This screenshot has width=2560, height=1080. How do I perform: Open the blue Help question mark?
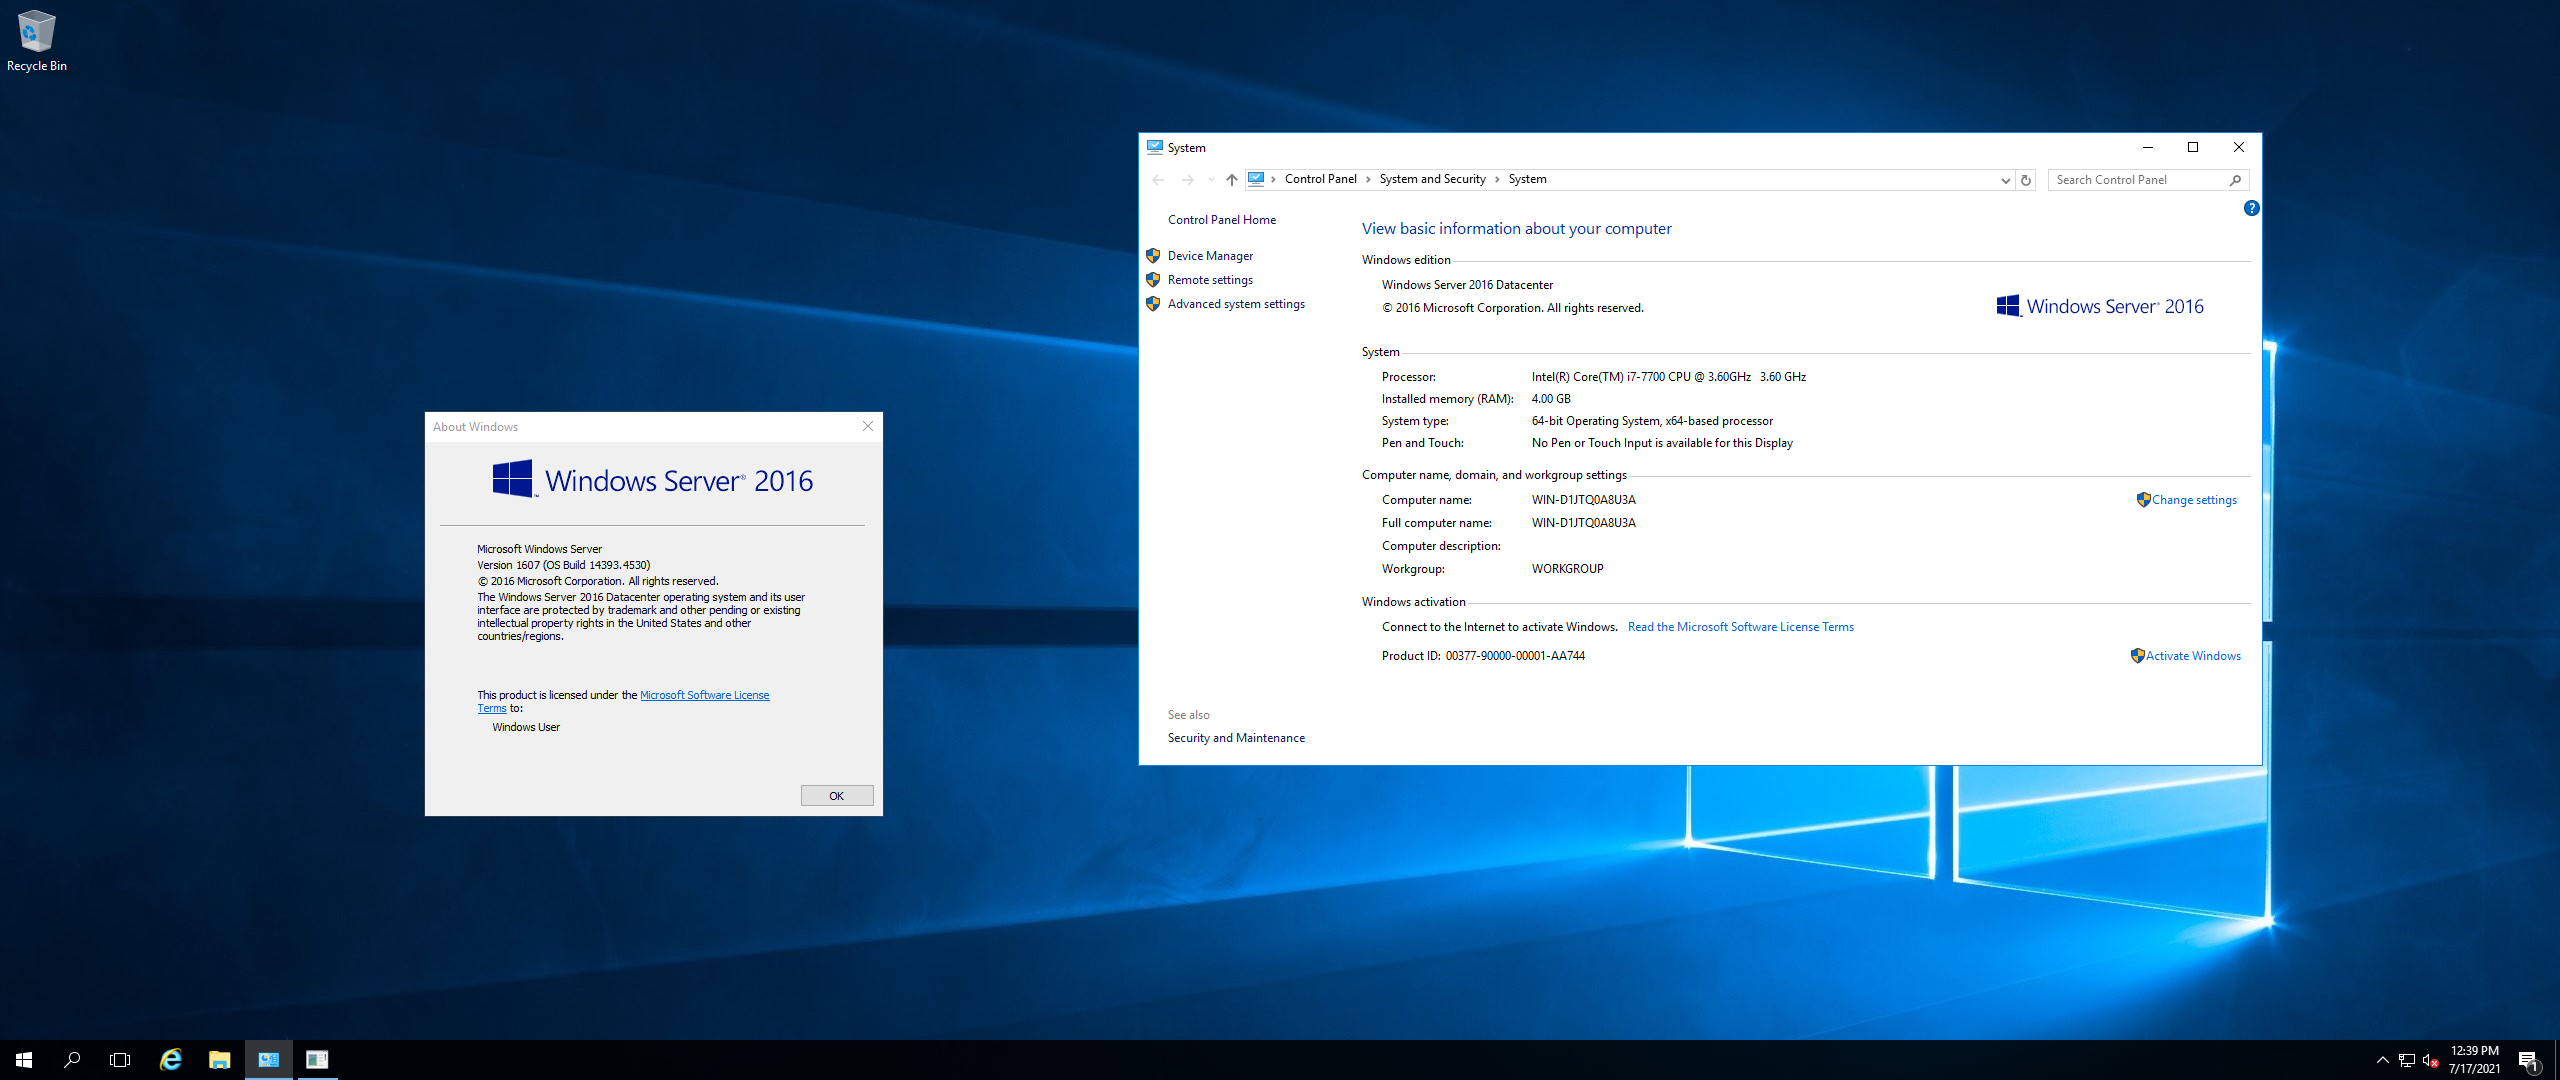point(2251,208)
